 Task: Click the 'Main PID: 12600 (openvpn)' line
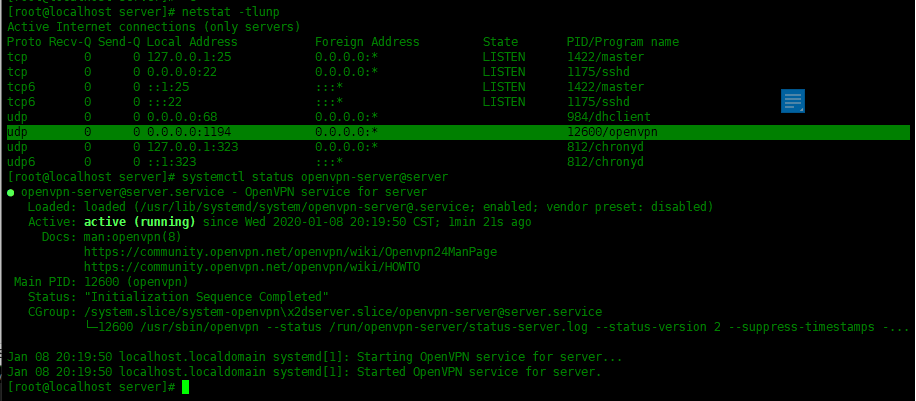(101, 282)
